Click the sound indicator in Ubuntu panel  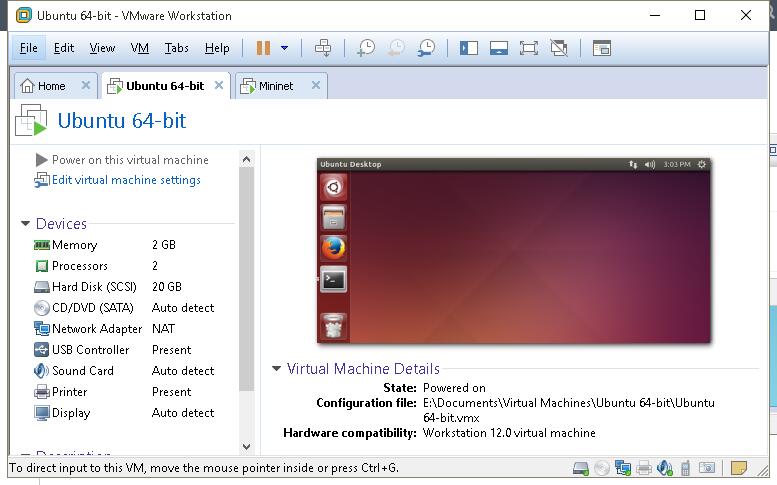[650, 164]
